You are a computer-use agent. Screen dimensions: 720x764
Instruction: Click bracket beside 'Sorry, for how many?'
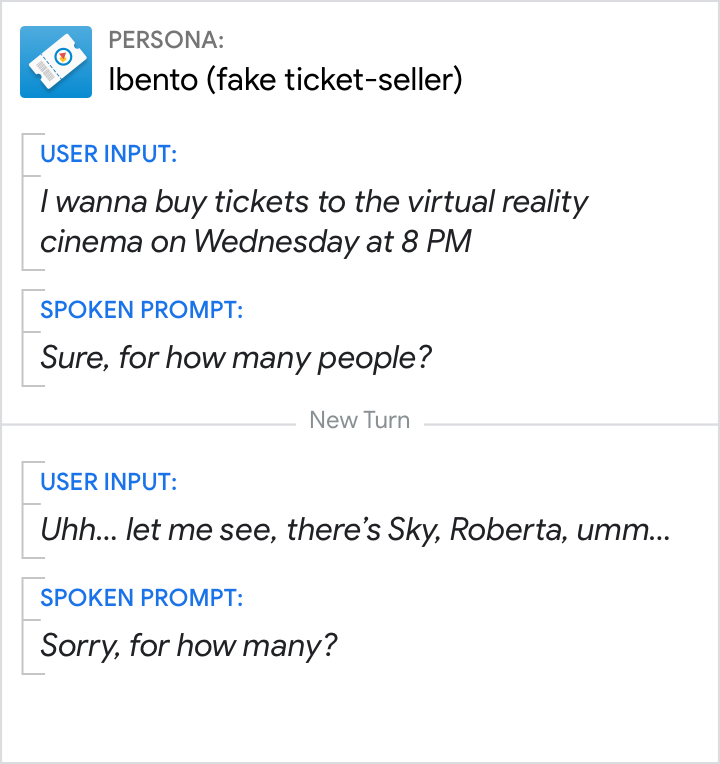(23, 626)
